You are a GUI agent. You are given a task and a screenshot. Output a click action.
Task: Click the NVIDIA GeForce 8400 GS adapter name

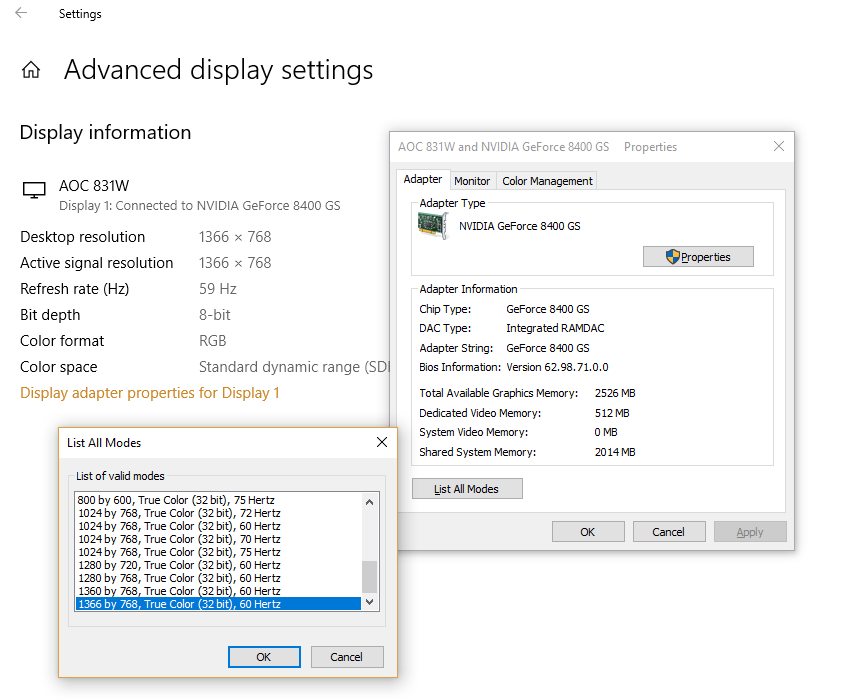coord(520,226)
